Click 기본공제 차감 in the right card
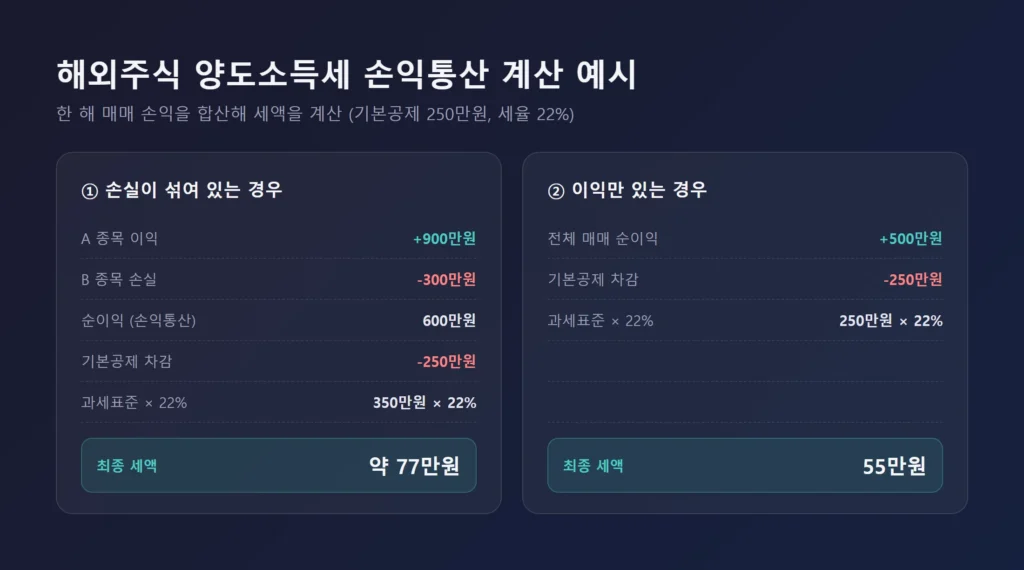 [593, 279]
